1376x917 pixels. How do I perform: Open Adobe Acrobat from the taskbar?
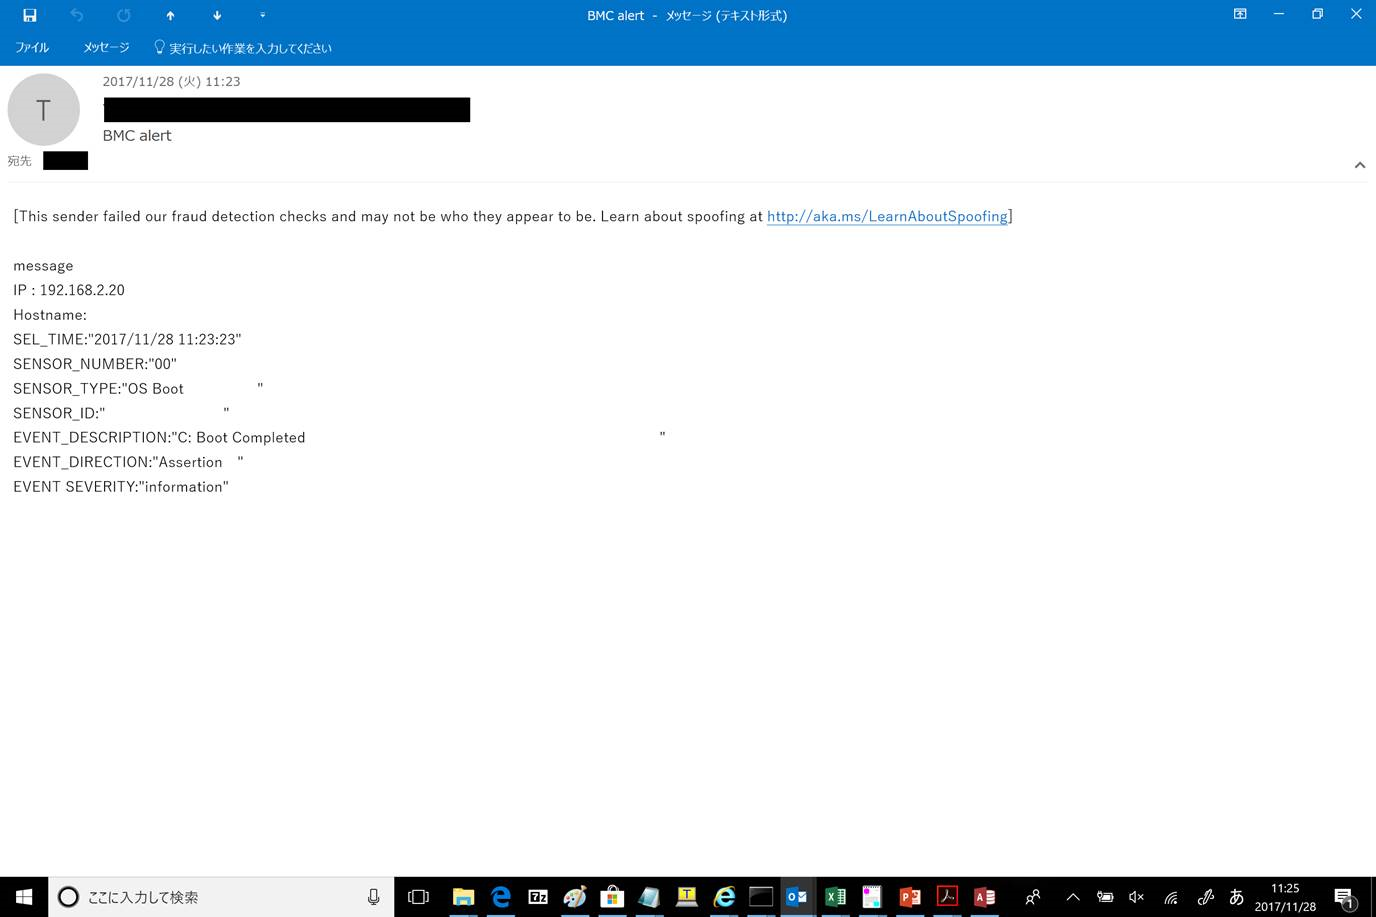947,896
